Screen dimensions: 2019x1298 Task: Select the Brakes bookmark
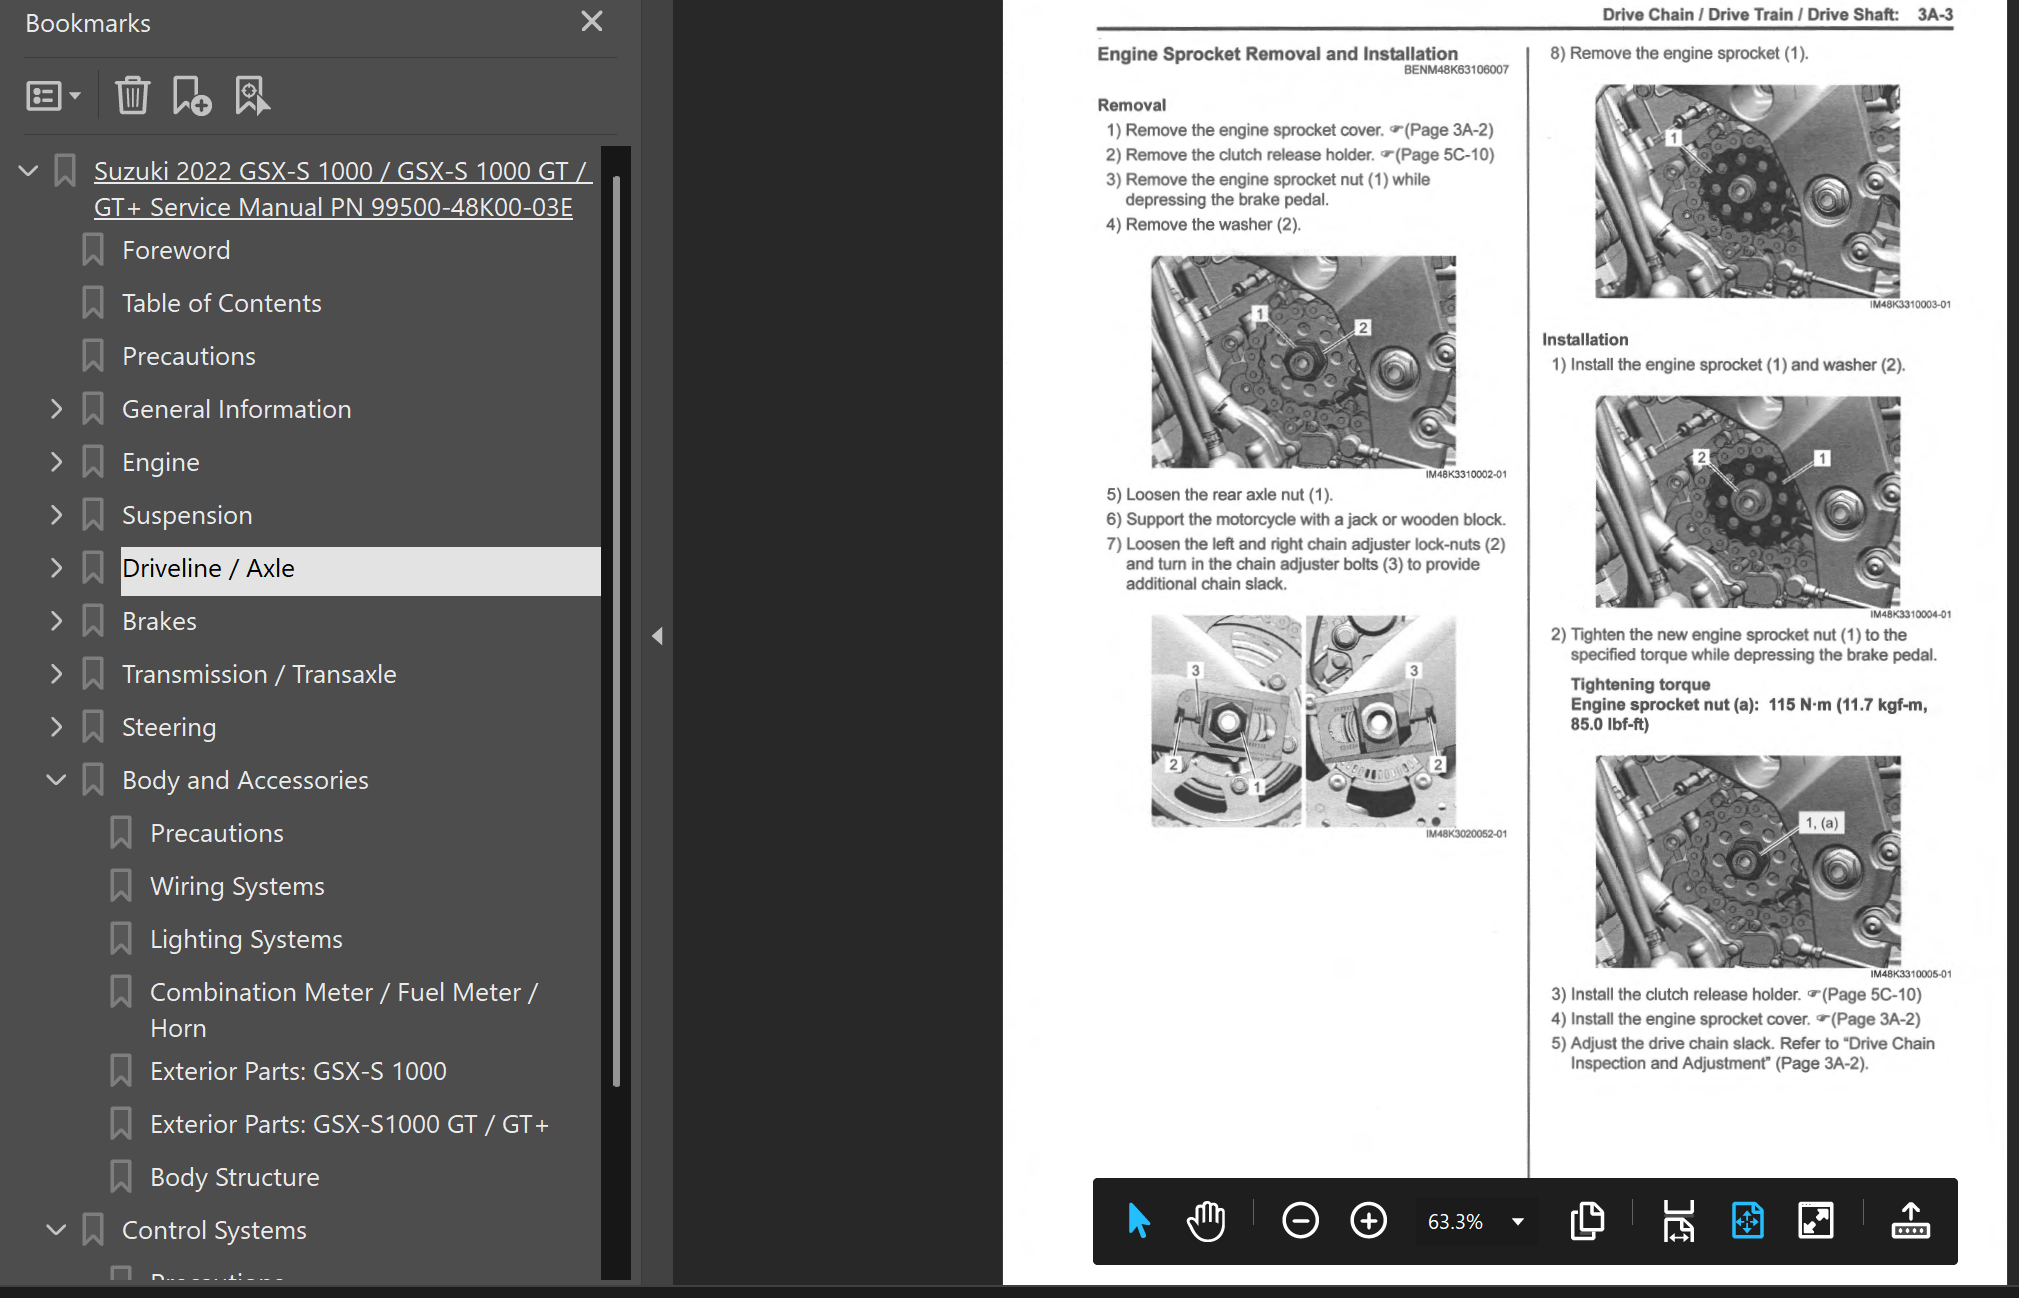(160, 621)
